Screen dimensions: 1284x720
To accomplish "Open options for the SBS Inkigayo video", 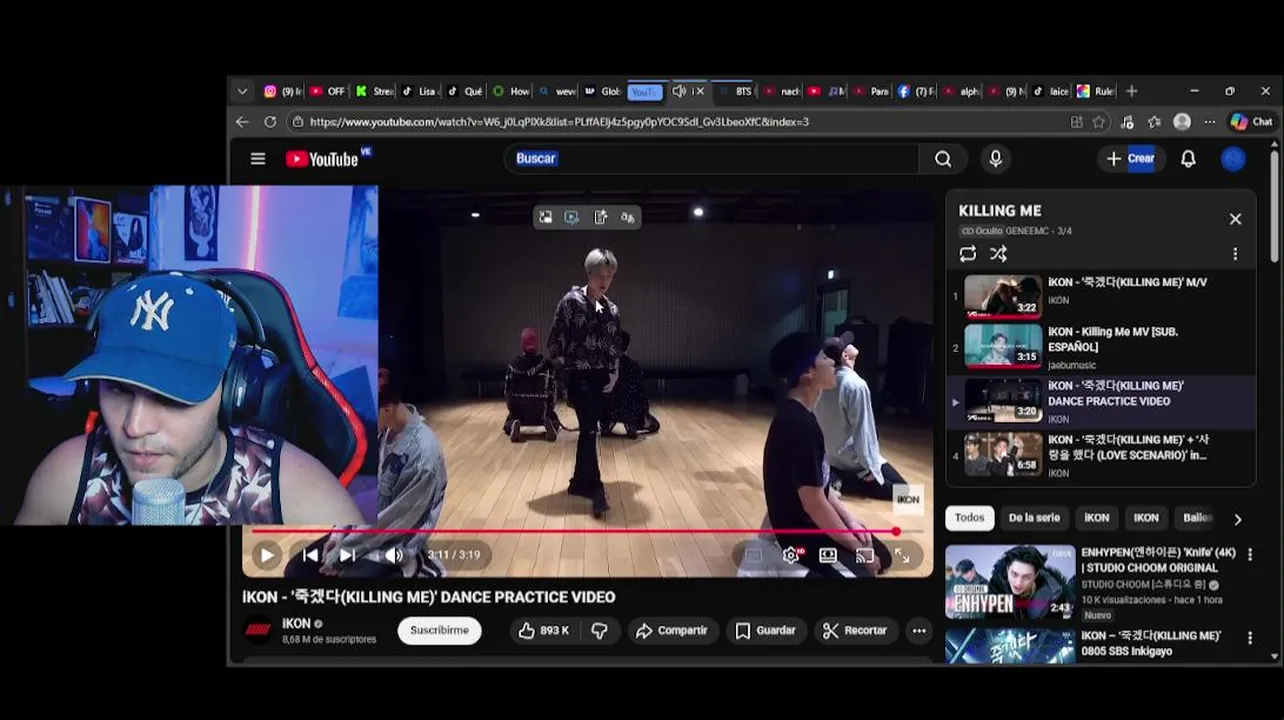I will [1249, 638].
